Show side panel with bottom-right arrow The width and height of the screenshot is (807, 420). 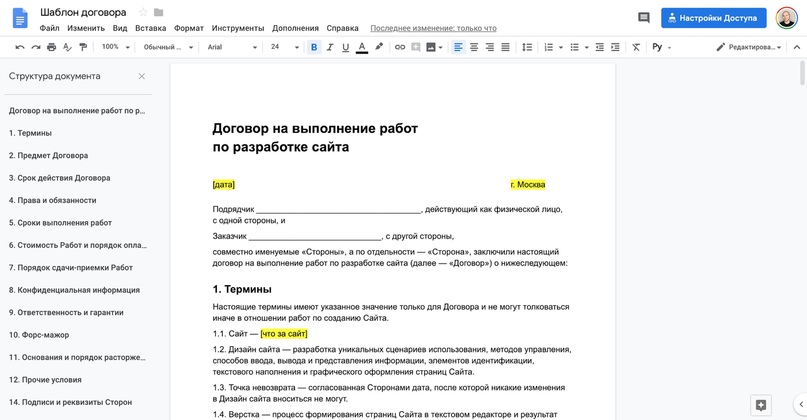[x=801, y=405]
